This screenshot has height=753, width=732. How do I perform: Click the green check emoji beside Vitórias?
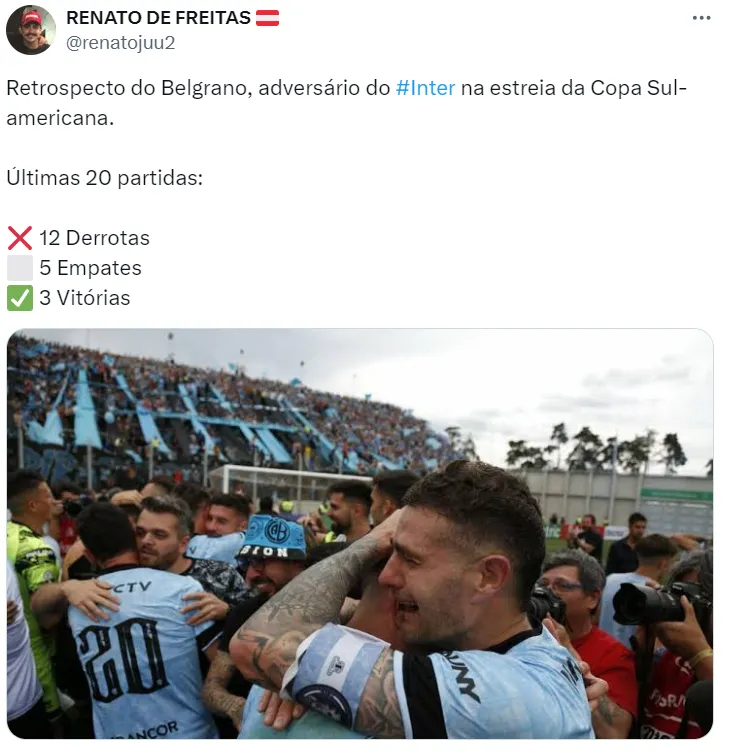(20, 298)
